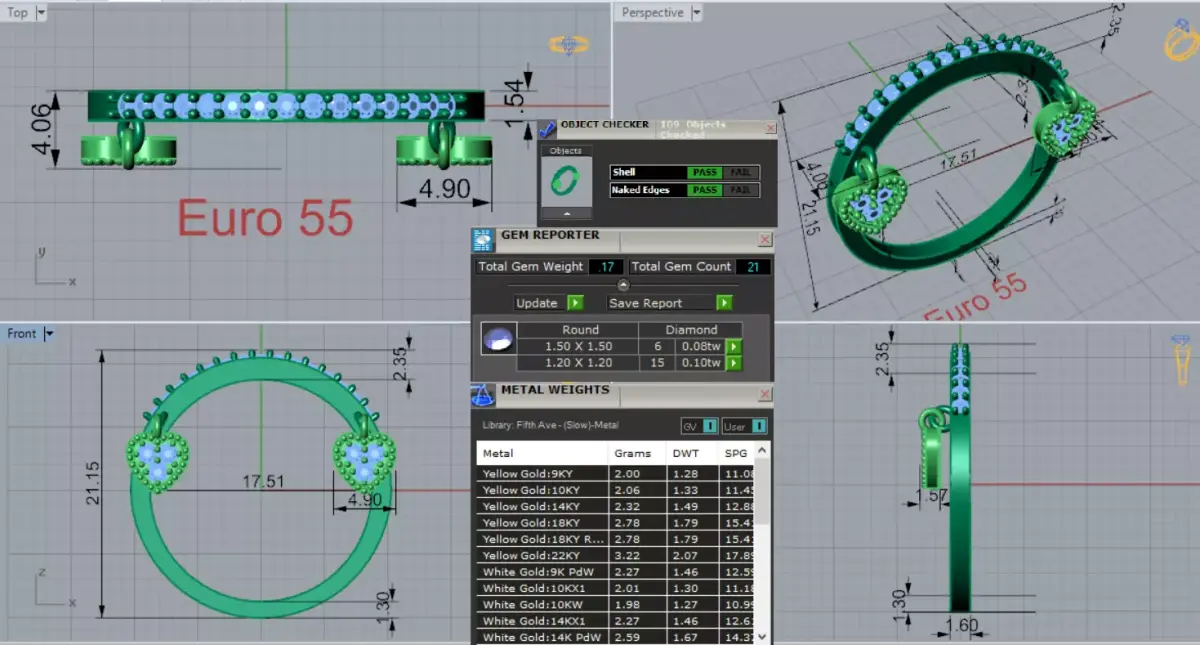Collapse the Gem Reporter section with round arrow
The height and width of the screenshot is (645, 1200).
click(x=622, y=285)
